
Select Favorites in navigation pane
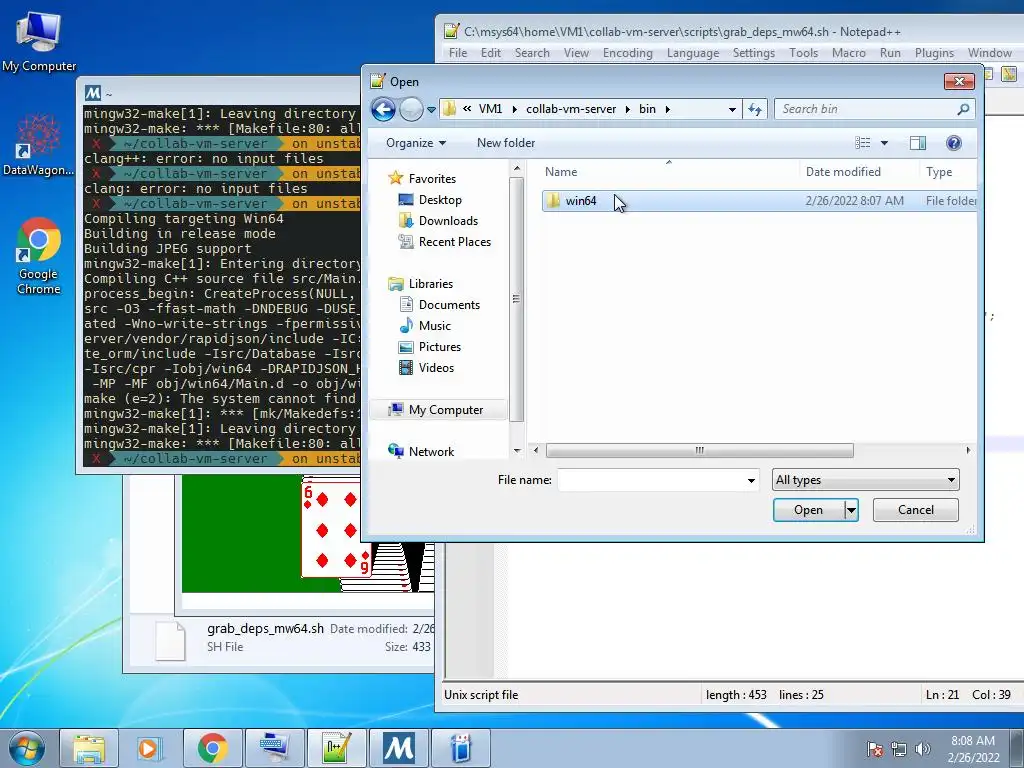tap(432, 178)
